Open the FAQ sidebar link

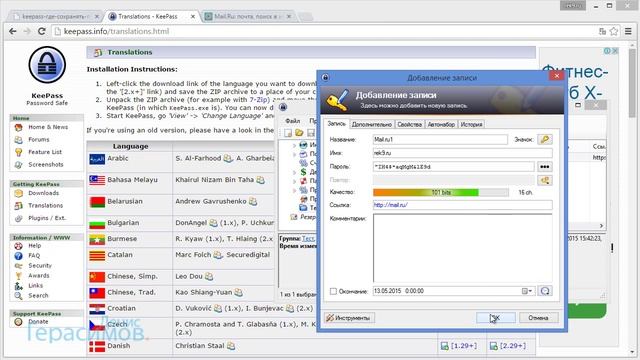pyautogui.click(x=34, y=256)
